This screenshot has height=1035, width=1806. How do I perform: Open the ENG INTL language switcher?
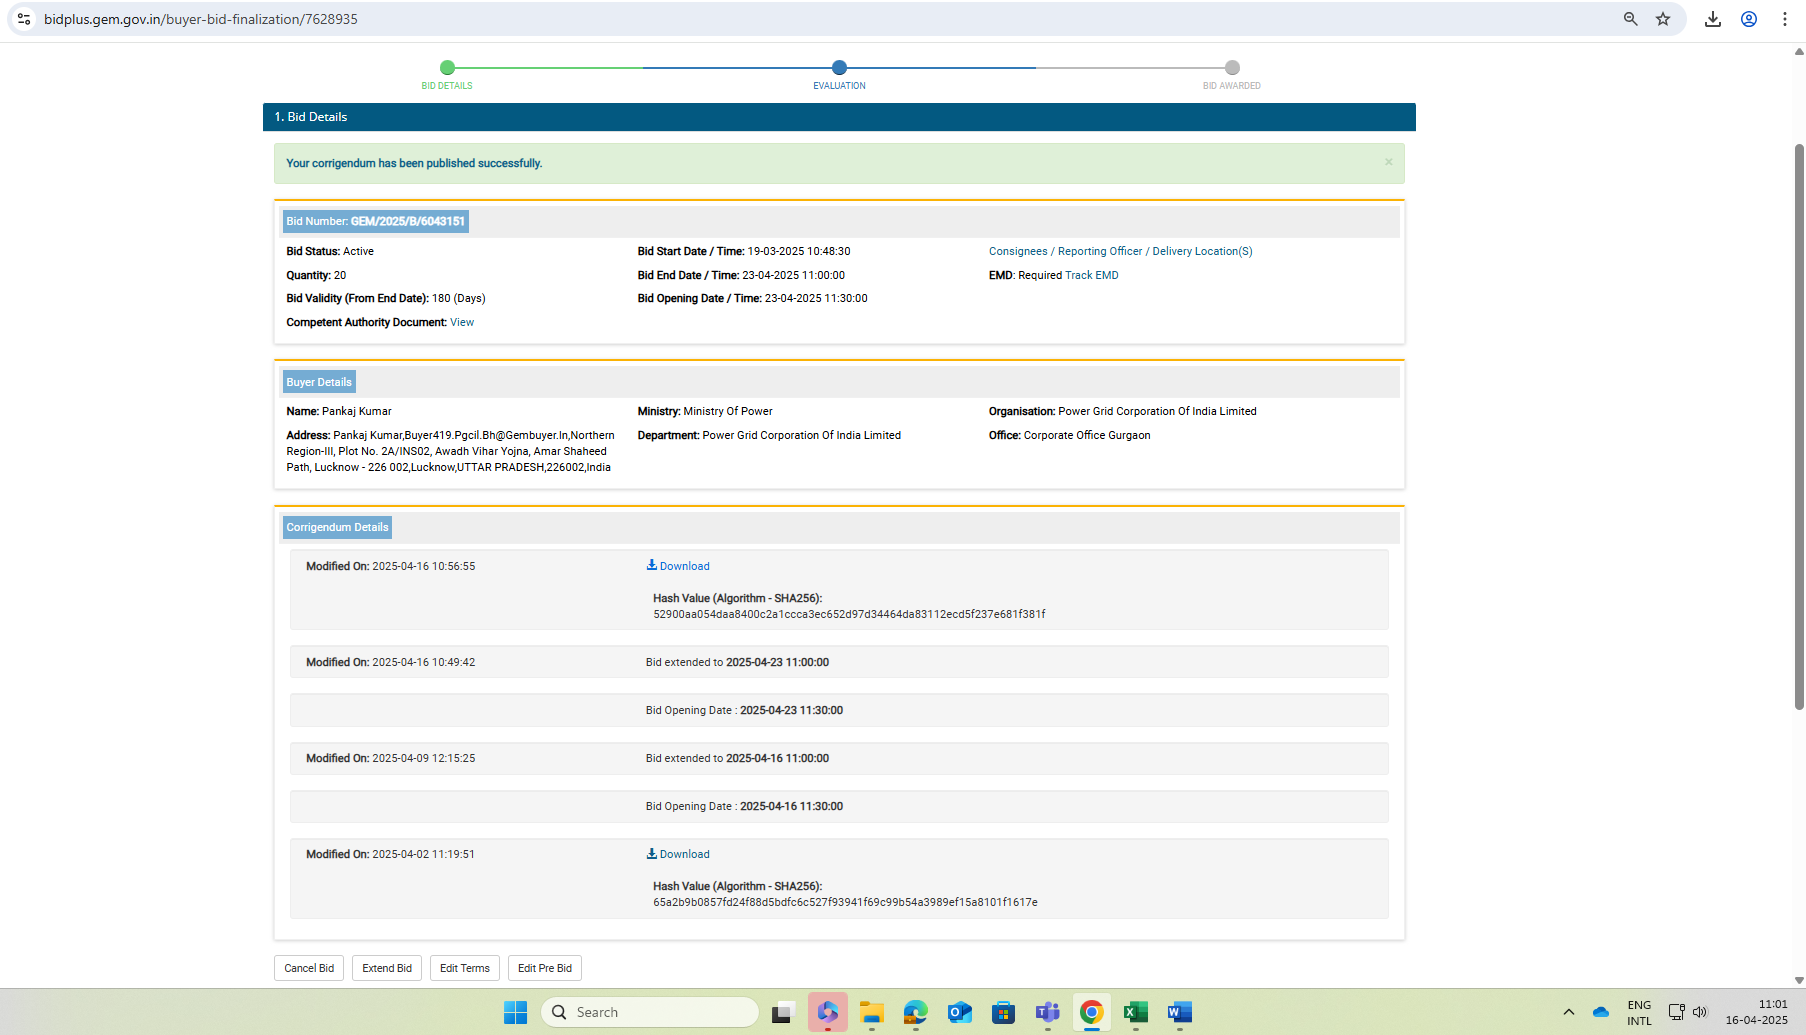click(1639, 1013)
